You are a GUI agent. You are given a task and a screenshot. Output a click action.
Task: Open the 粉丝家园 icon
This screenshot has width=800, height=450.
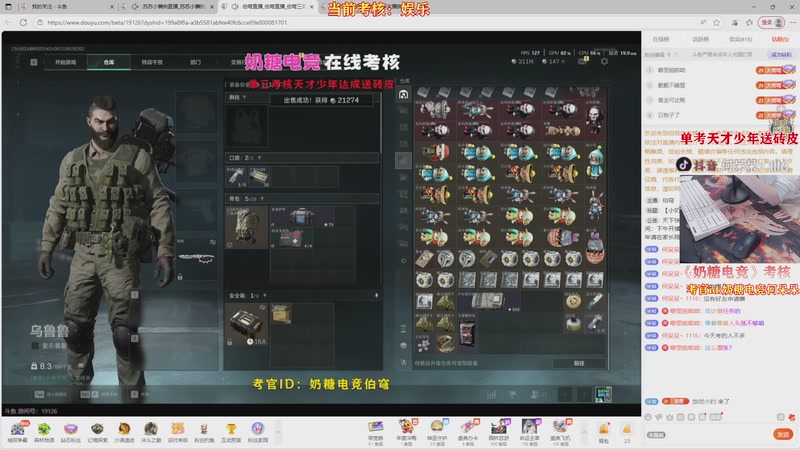[258, 432]
